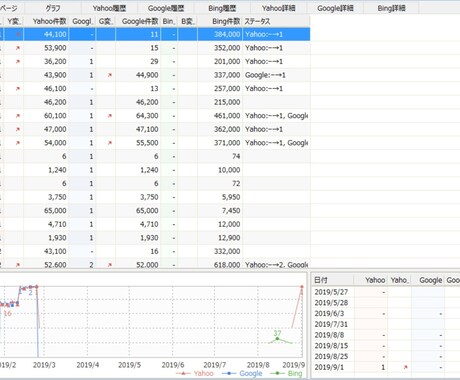This screenshot has height=380, width=460.
Task: Select the status cell Google:-→1
Action: click(276, 75)
